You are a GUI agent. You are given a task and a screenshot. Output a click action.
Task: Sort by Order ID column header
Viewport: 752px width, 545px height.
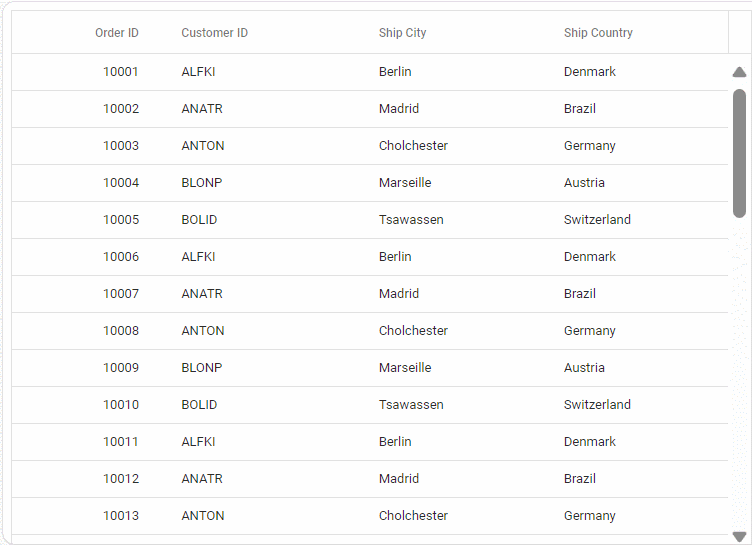(x=117, y=33)
